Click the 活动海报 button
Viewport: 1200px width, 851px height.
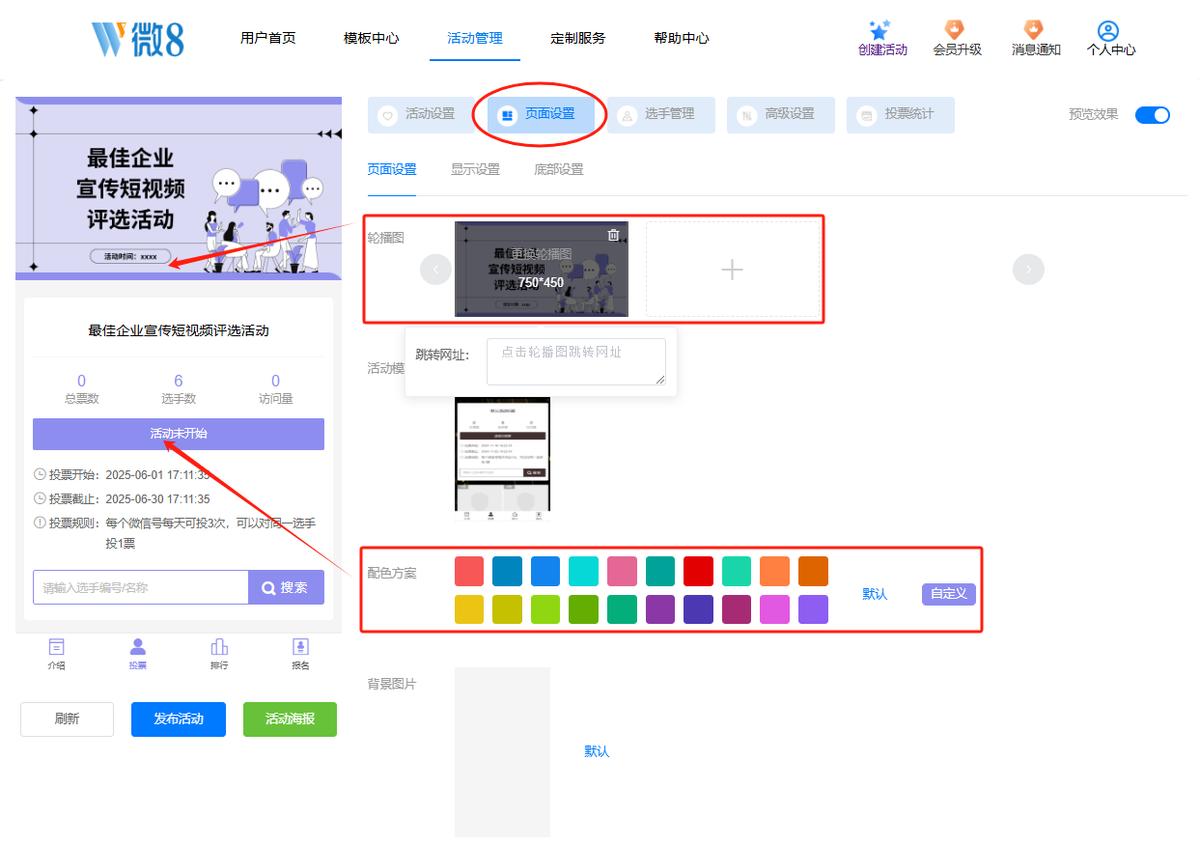point(290,719)
